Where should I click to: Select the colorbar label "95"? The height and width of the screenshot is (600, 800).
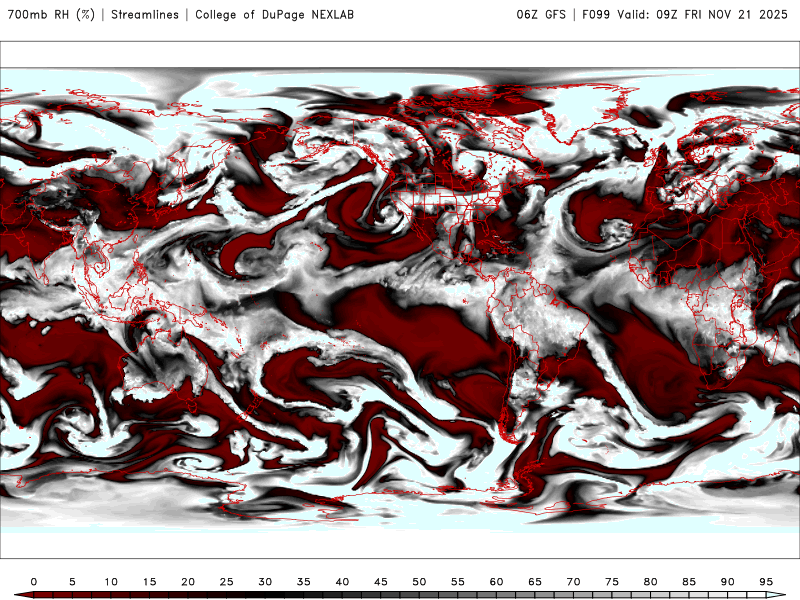[x=766, y=582]
